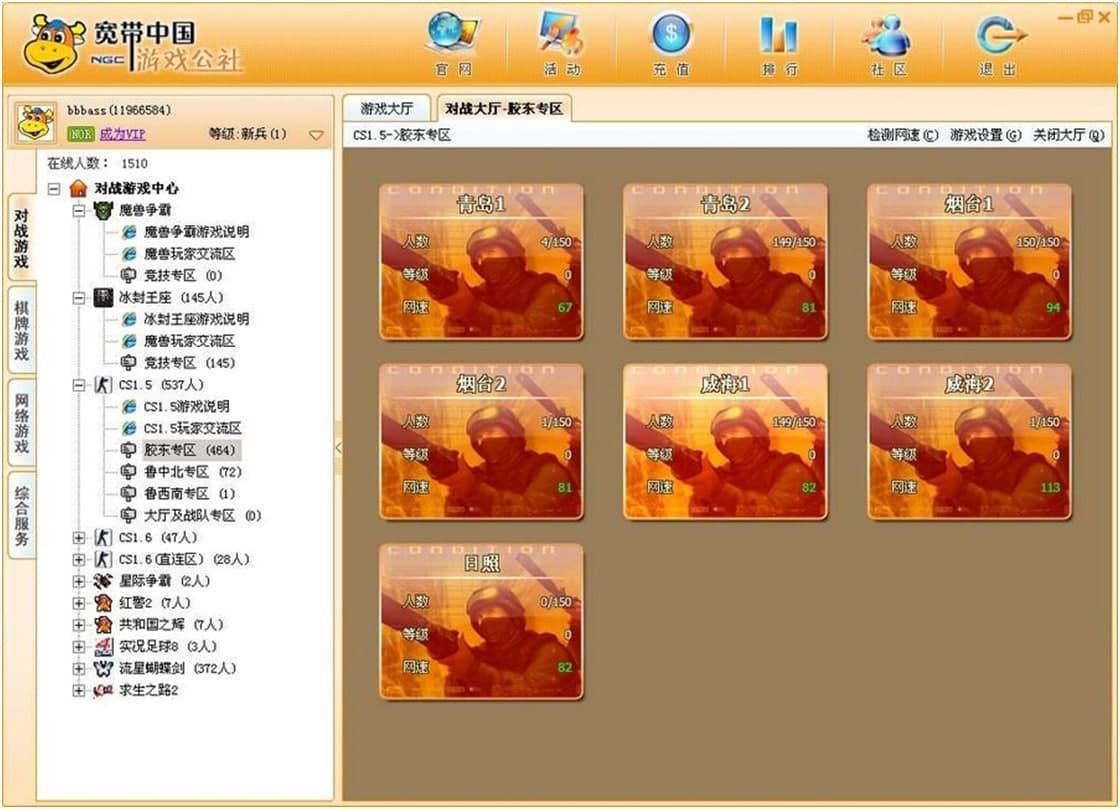The height and width of the screenshot is (809, 1120).
Task: Click icon next to 魔兽争霸游戏说明
Action: coord(129,232)
